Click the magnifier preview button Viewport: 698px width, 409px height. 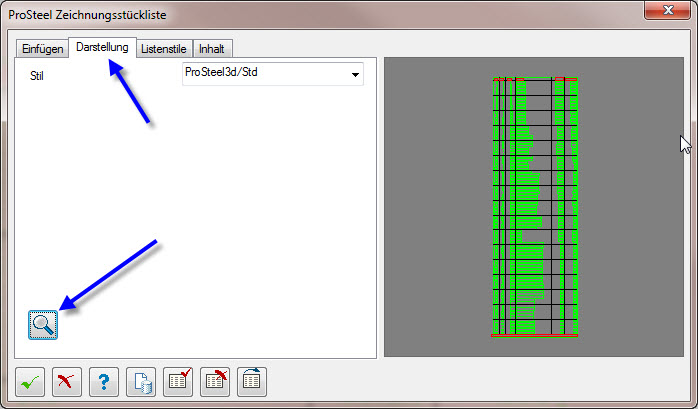pyautogui.click(x=43, y=325)
